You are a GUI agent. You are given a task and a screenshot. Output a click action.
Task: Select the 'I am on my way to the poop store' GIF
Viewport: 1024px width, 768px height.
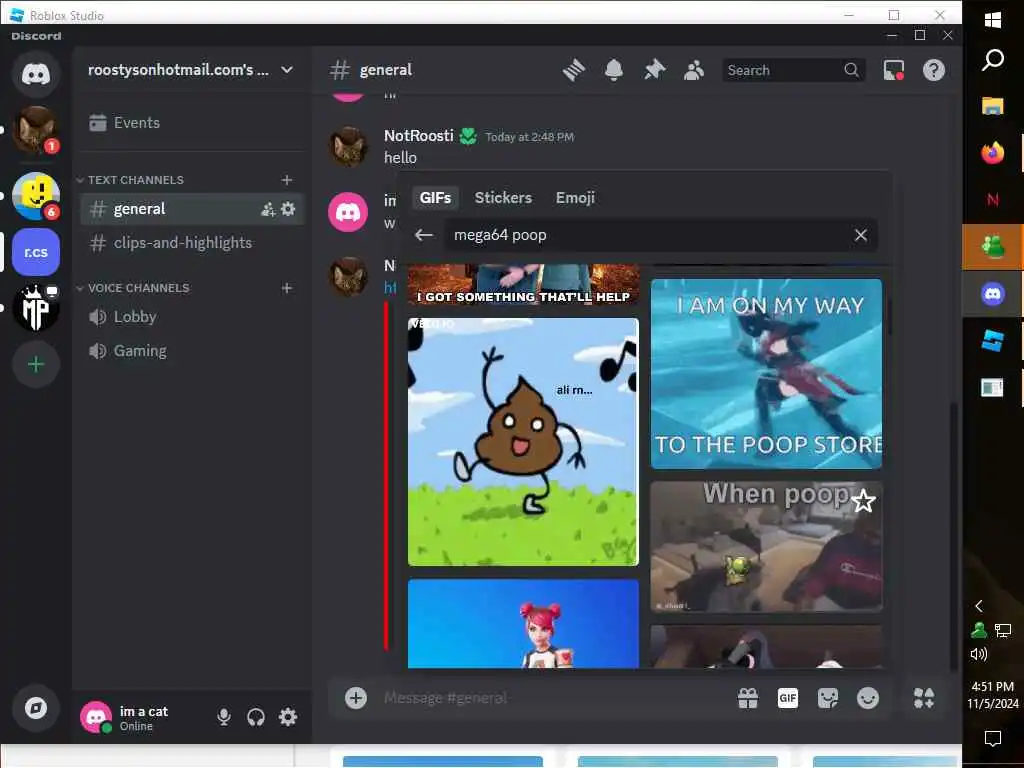[x=766, y=374]
